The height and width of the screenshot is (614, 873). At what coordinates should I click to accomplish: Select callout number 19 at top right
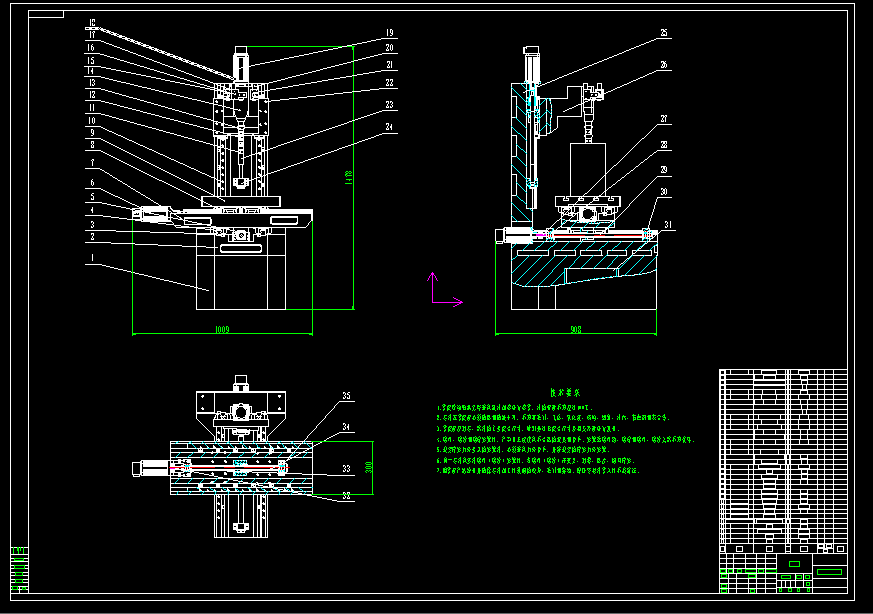click(x=389, y=33)
